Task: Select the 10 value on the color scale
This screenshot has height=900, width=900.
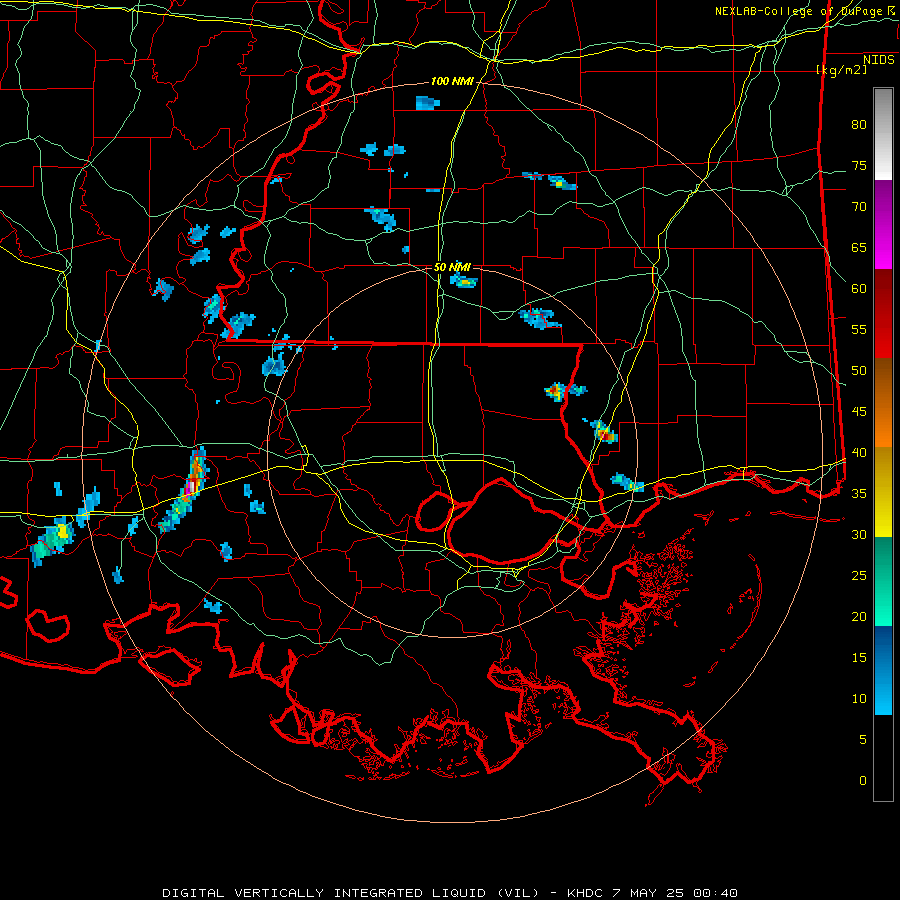Action: [859, 699]
